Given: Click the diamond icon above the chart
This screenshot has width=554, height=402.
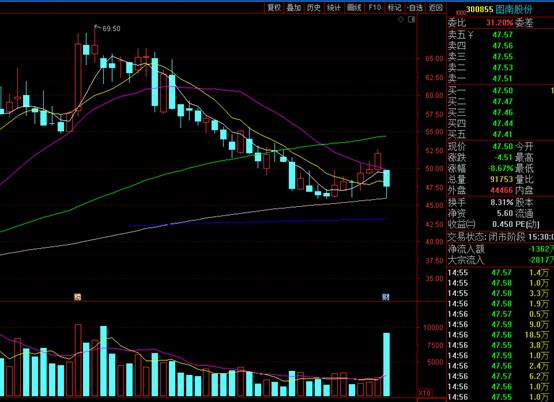Looking at the screenshot, I should [x=401, y=19].
